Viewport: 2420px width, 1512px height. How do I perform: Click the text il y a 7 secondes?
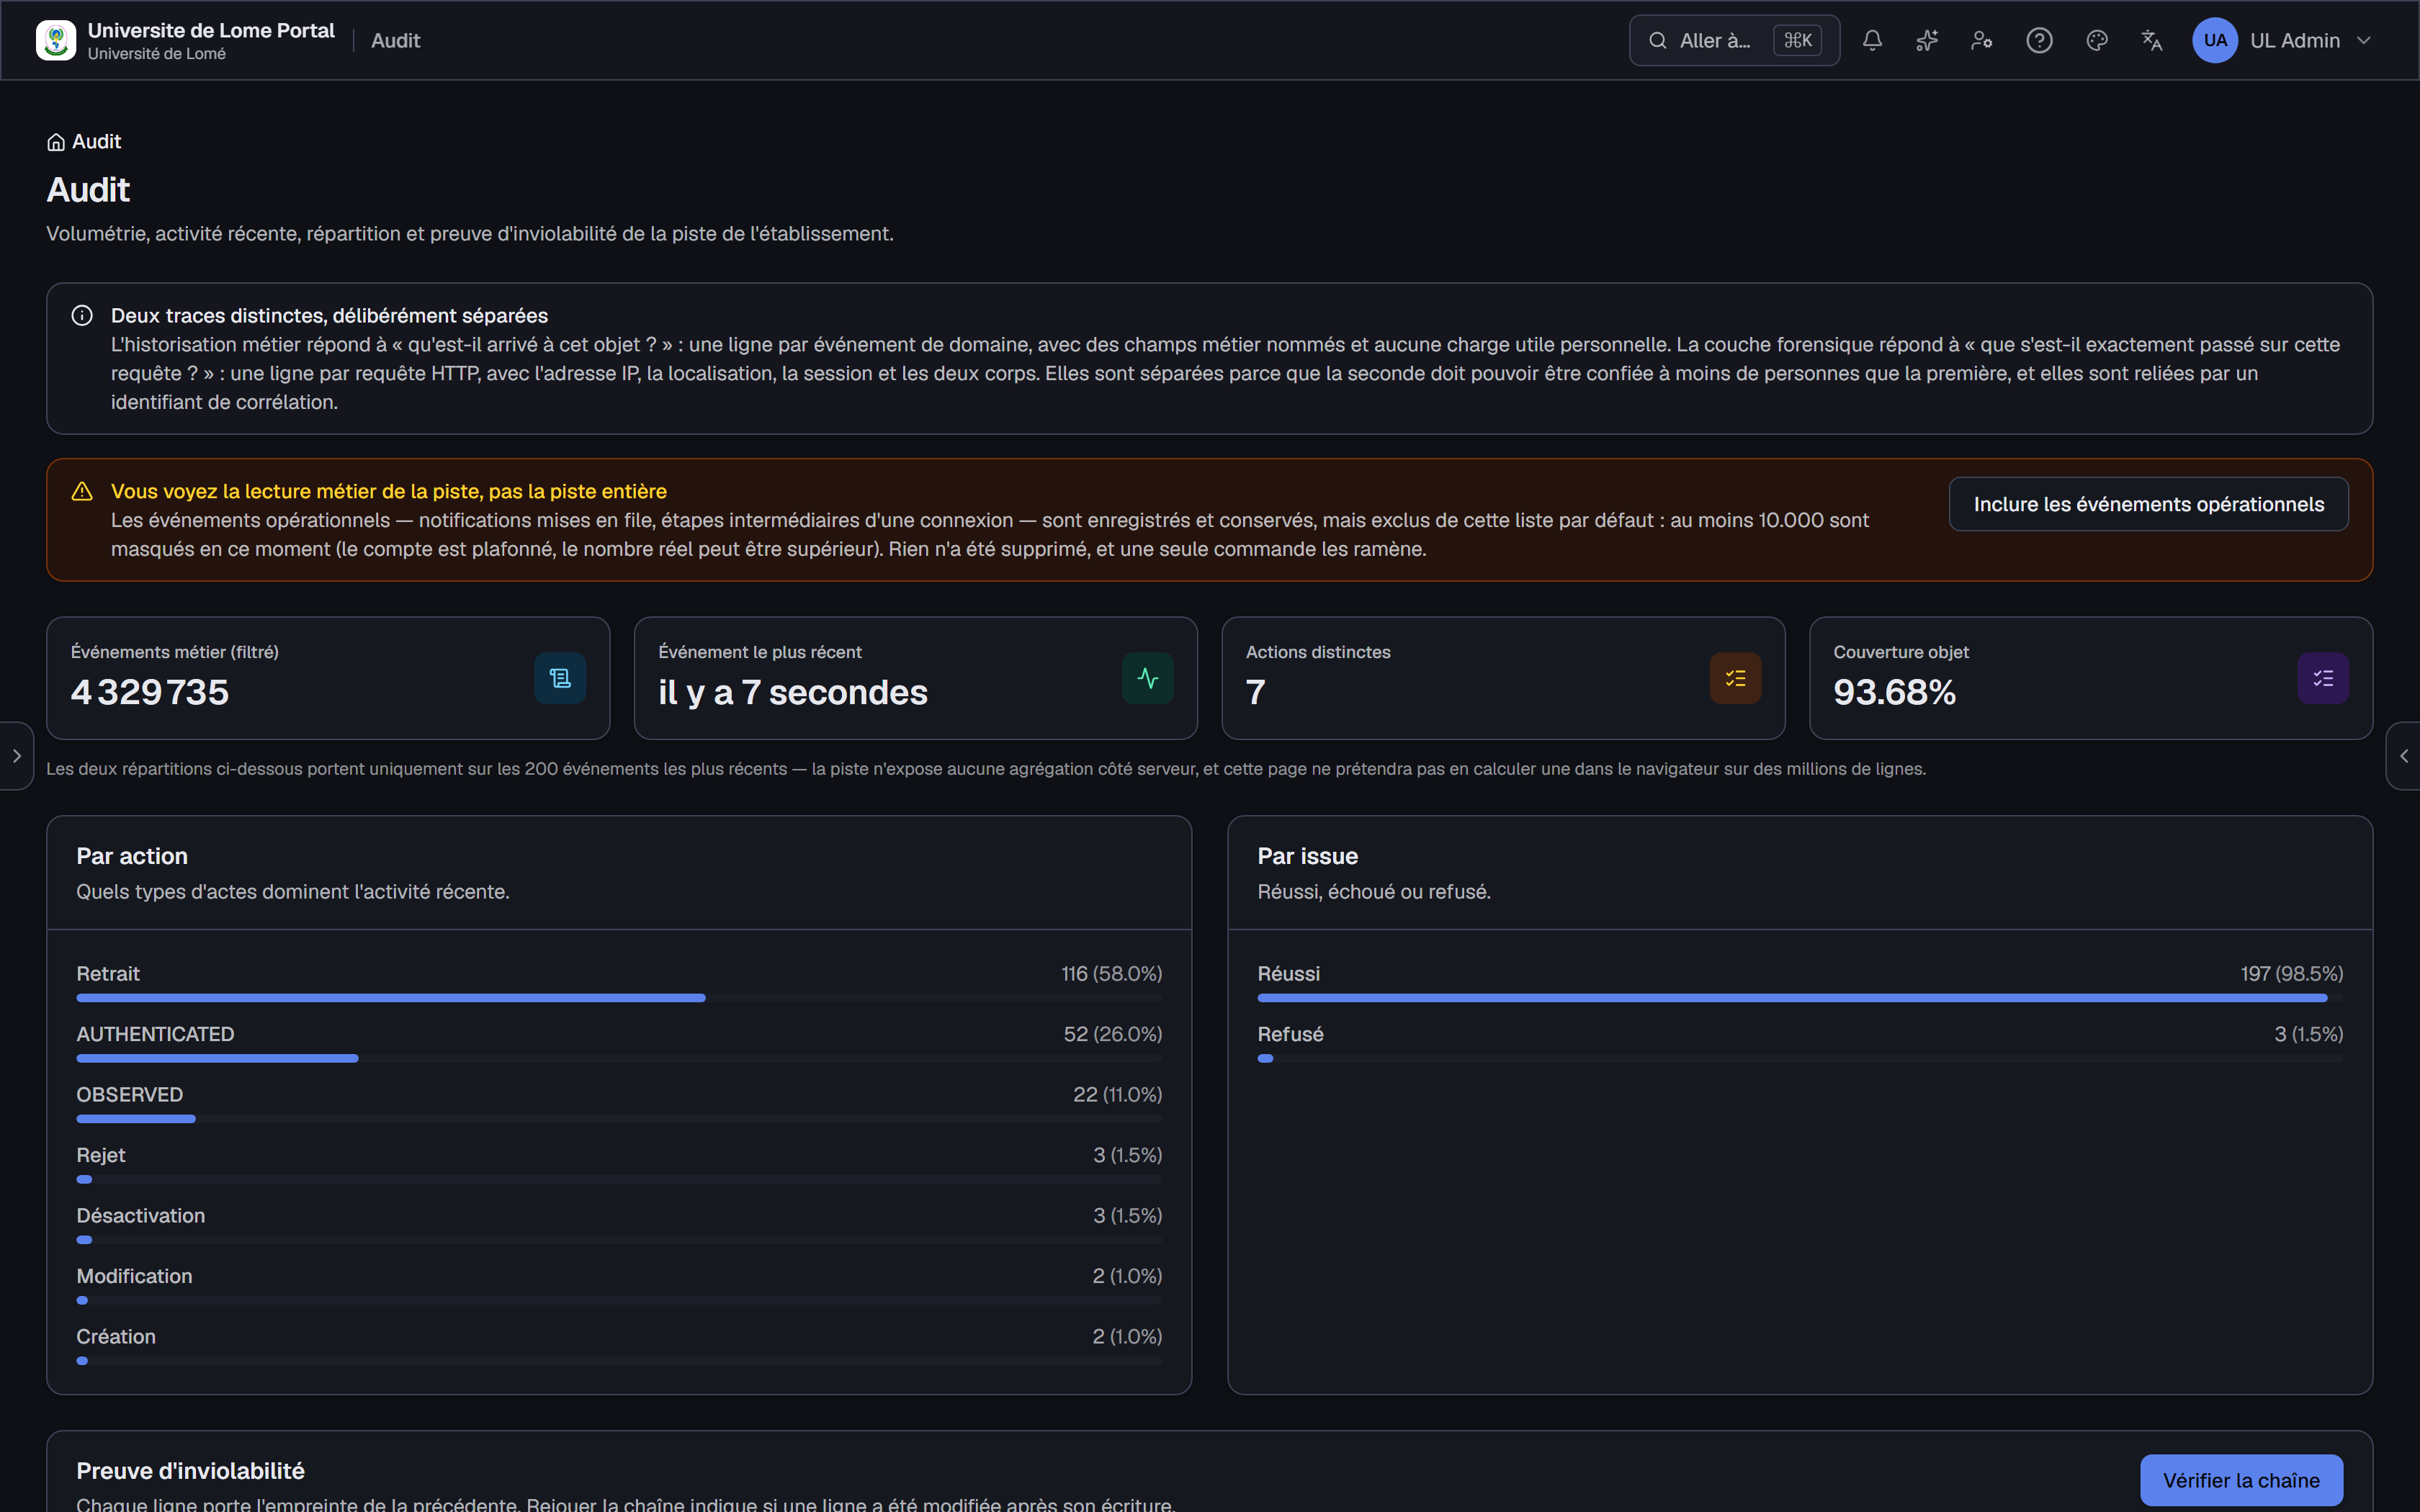pyautogui.click(x=793, y=692)
